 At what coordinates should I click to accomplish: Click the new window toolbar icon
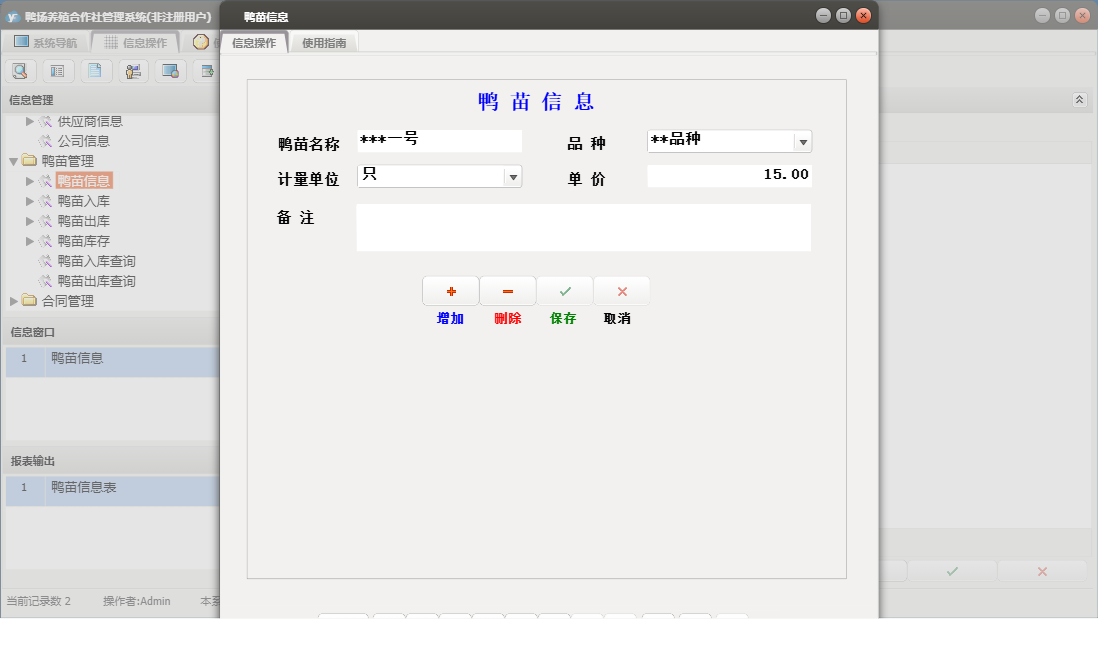click(x=207, y=70)
